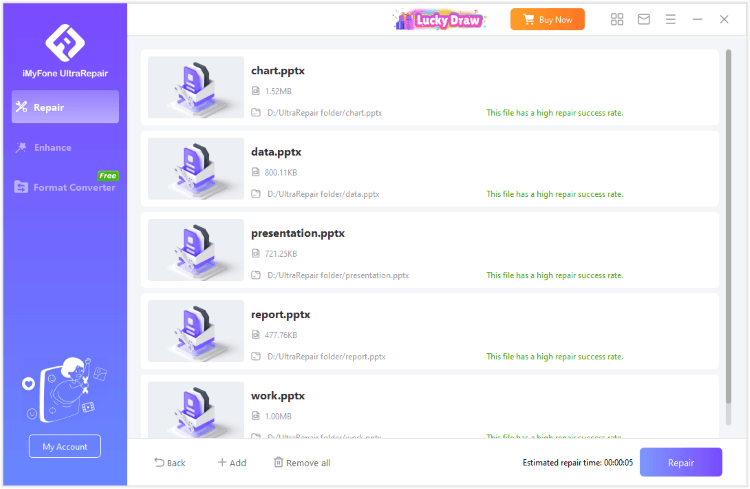Click the My Account button
750x489 pixels.
pos(65,446)
